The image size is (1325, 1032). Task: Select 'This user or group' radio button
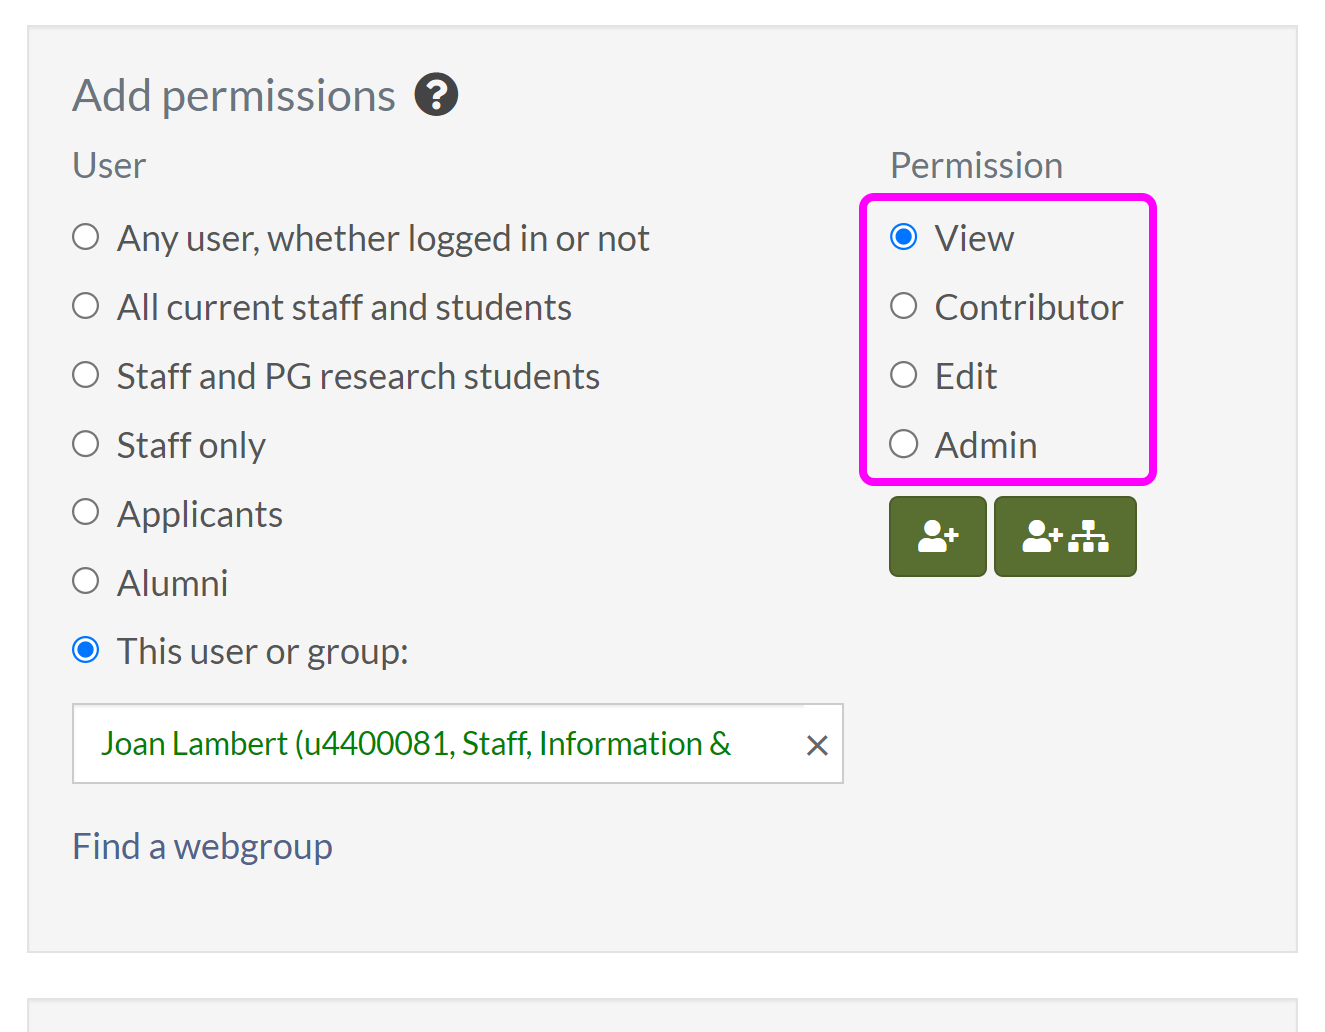point(86,650)
